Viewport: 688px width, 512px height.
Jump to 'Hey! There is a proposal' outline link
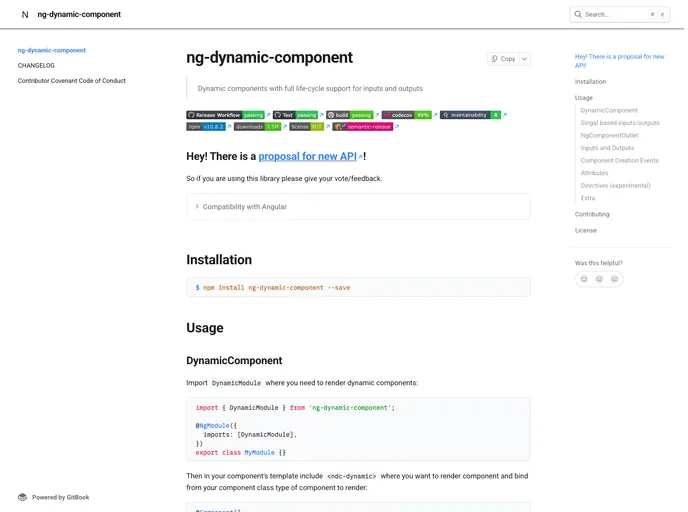620,61
